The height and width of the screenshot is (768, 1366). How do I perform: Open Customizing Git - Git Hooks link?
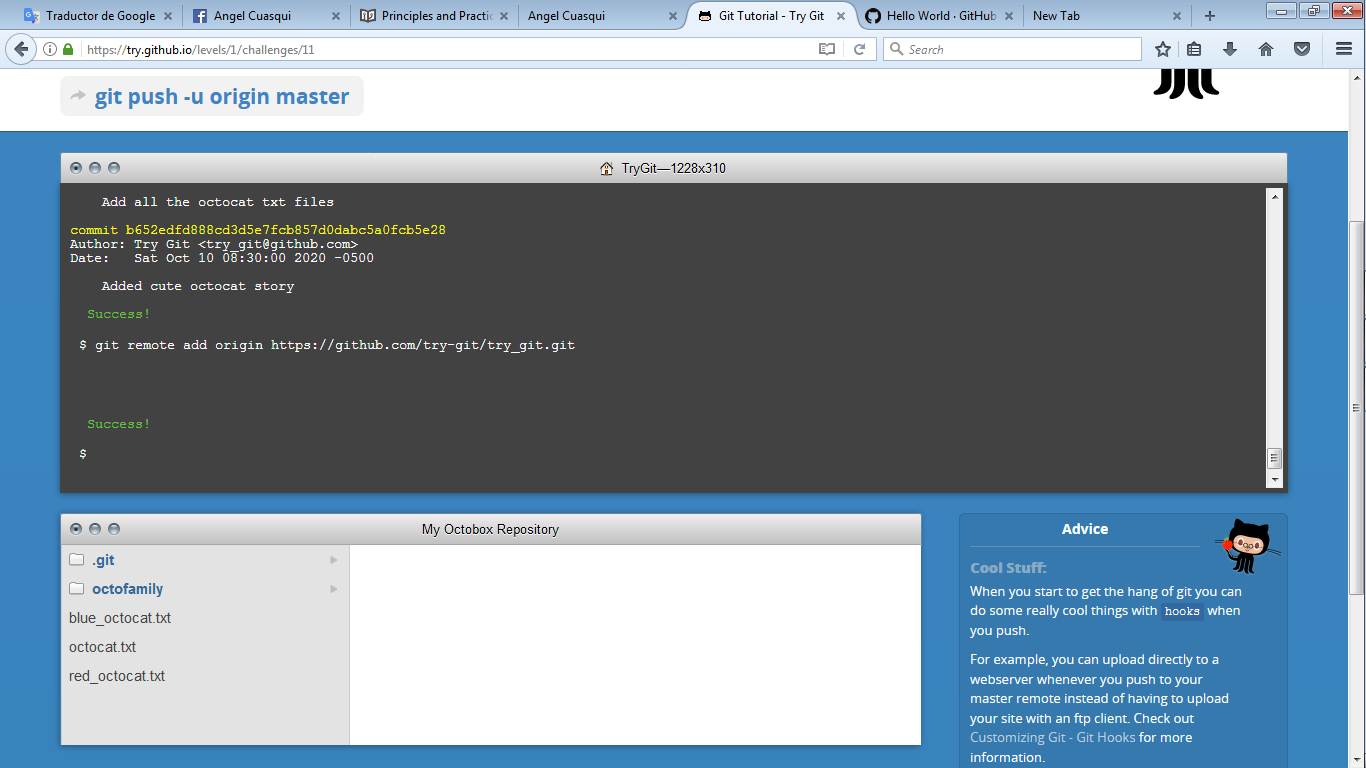[x=1053, y=737]
